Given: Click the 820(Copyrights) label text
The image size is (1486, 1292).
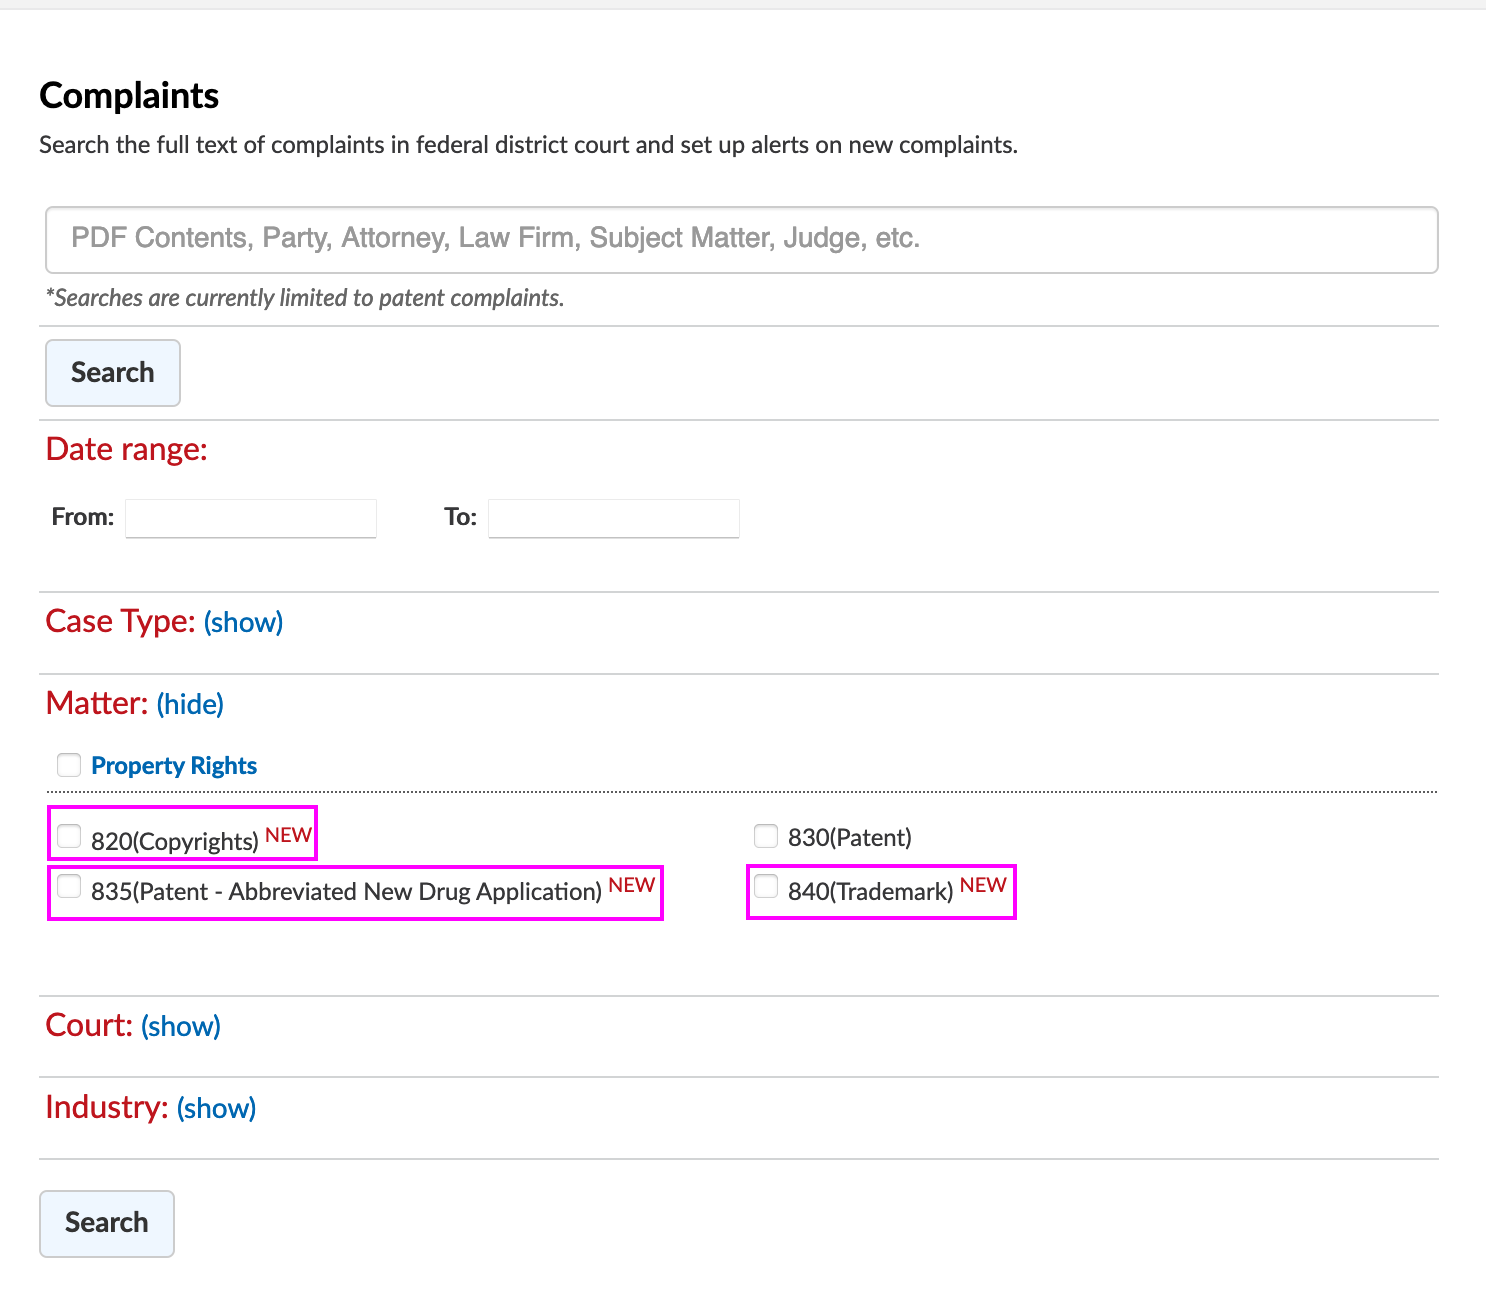Looking at the screenshot, I should click(x=175, y=841).
